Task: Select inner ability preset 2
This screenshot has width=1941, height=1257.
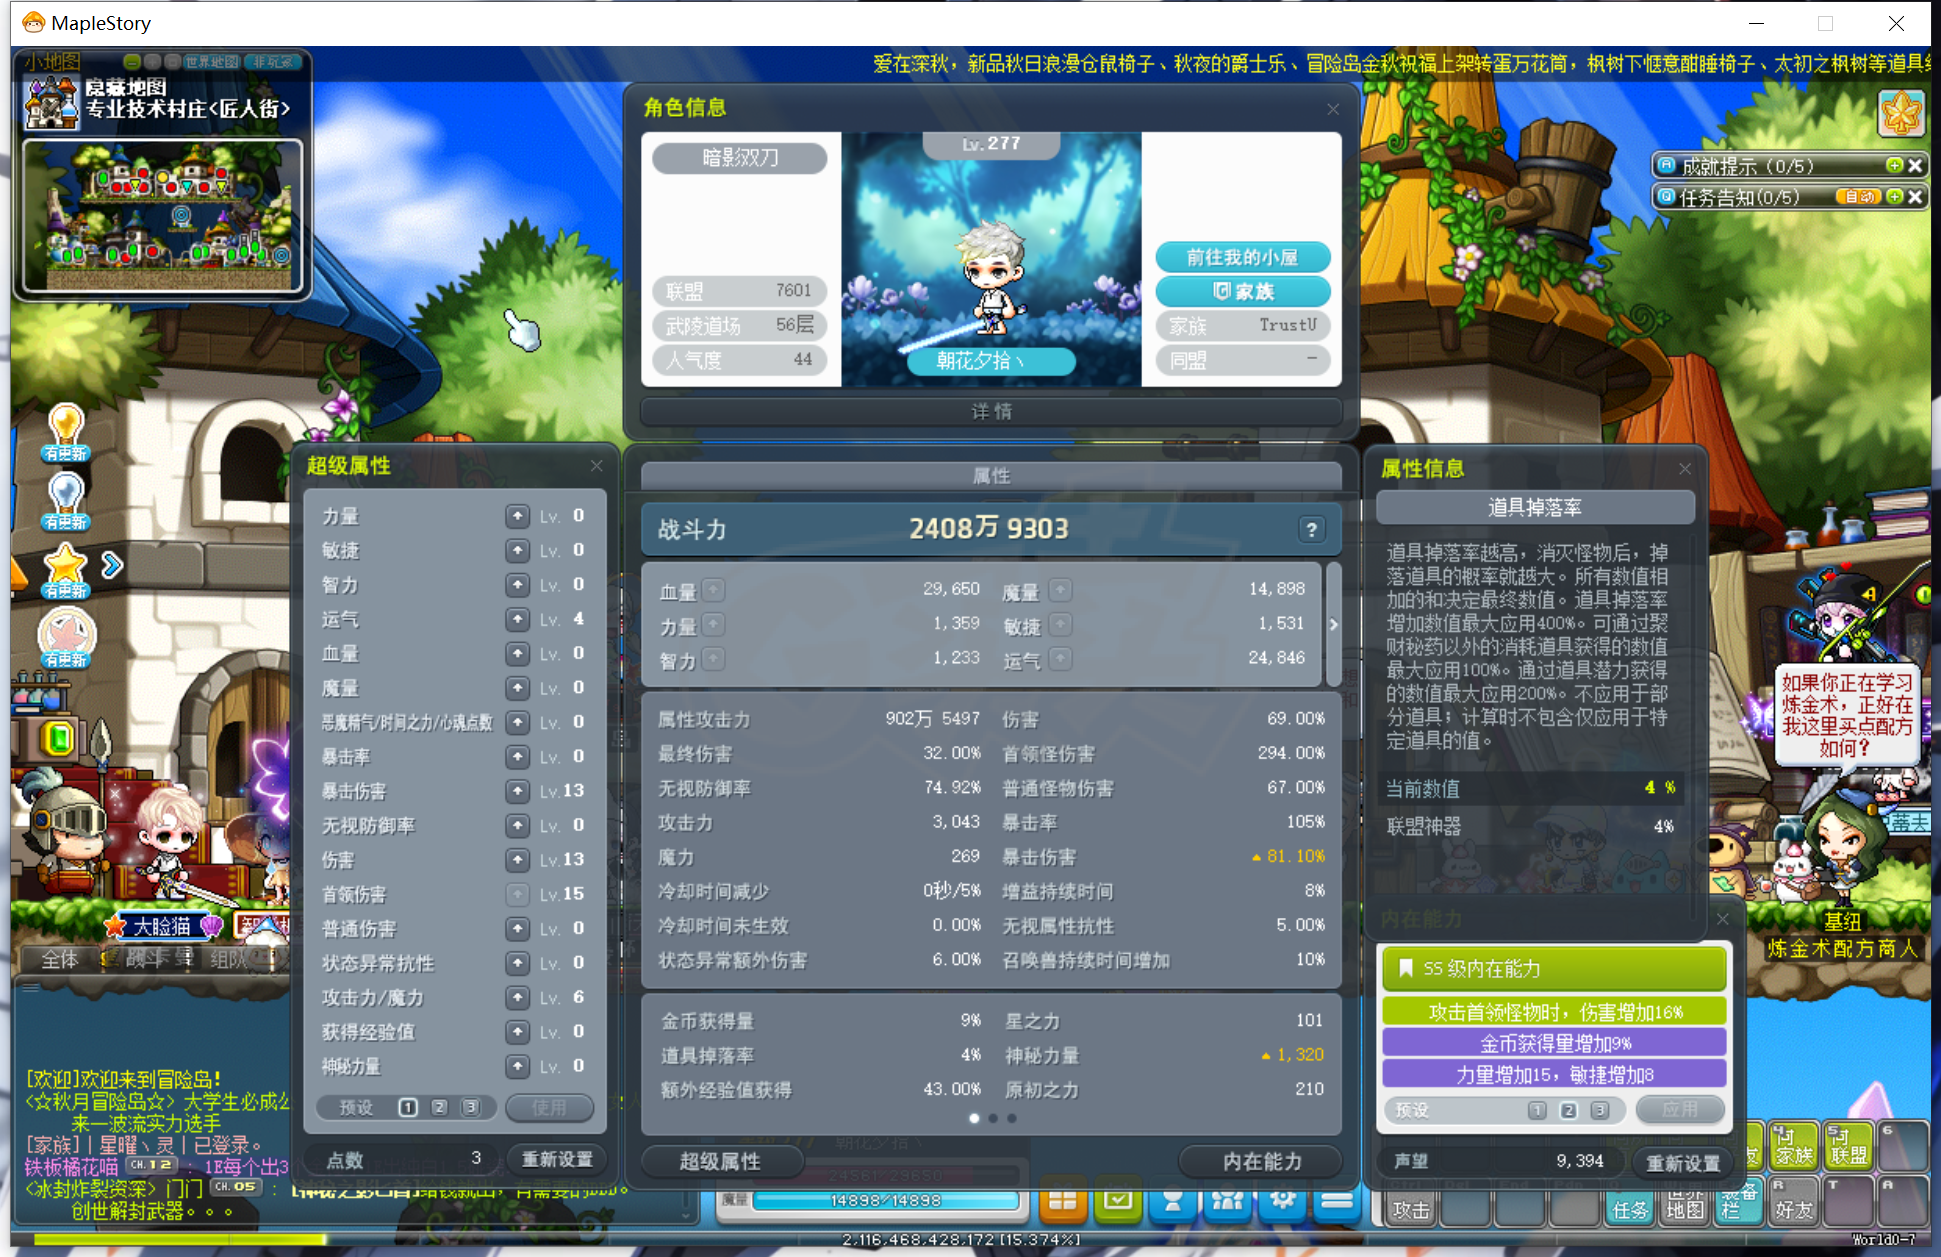Action: click(1569, 1110)
